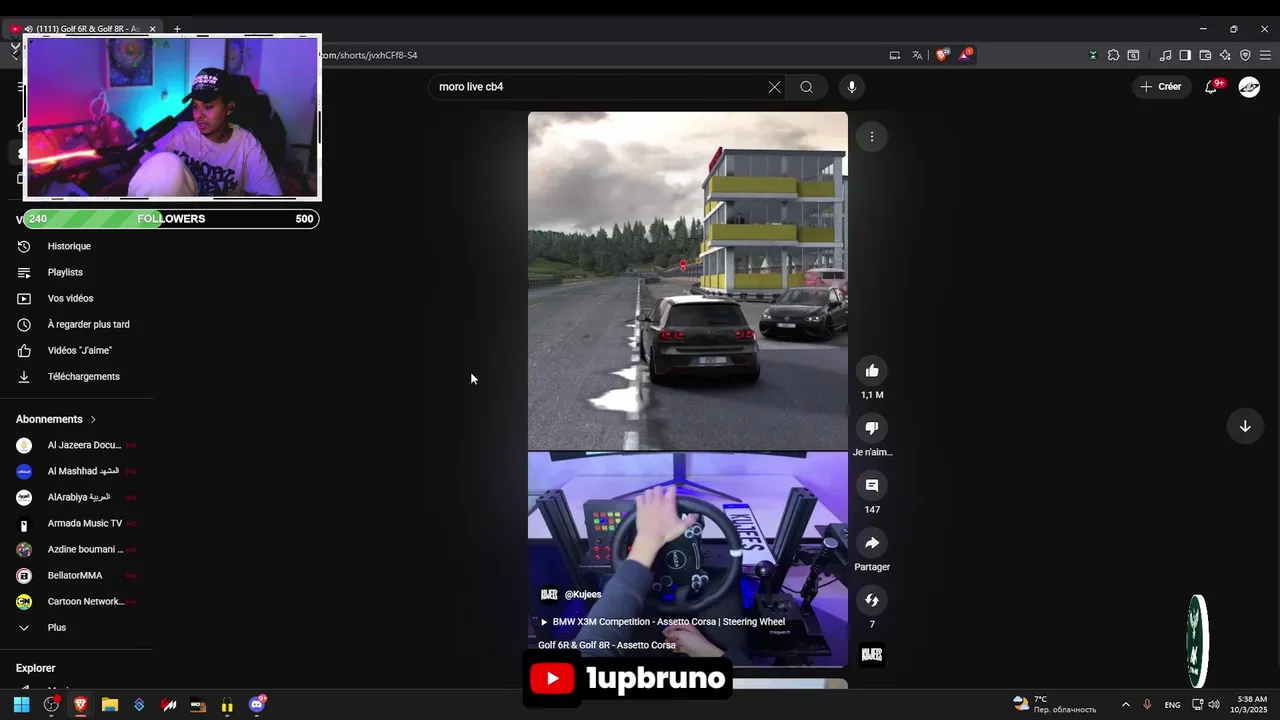Open weather widget showing 7°C
Image resolution: width=1280 pixels, height=720 pixels.
[1055, 705]
